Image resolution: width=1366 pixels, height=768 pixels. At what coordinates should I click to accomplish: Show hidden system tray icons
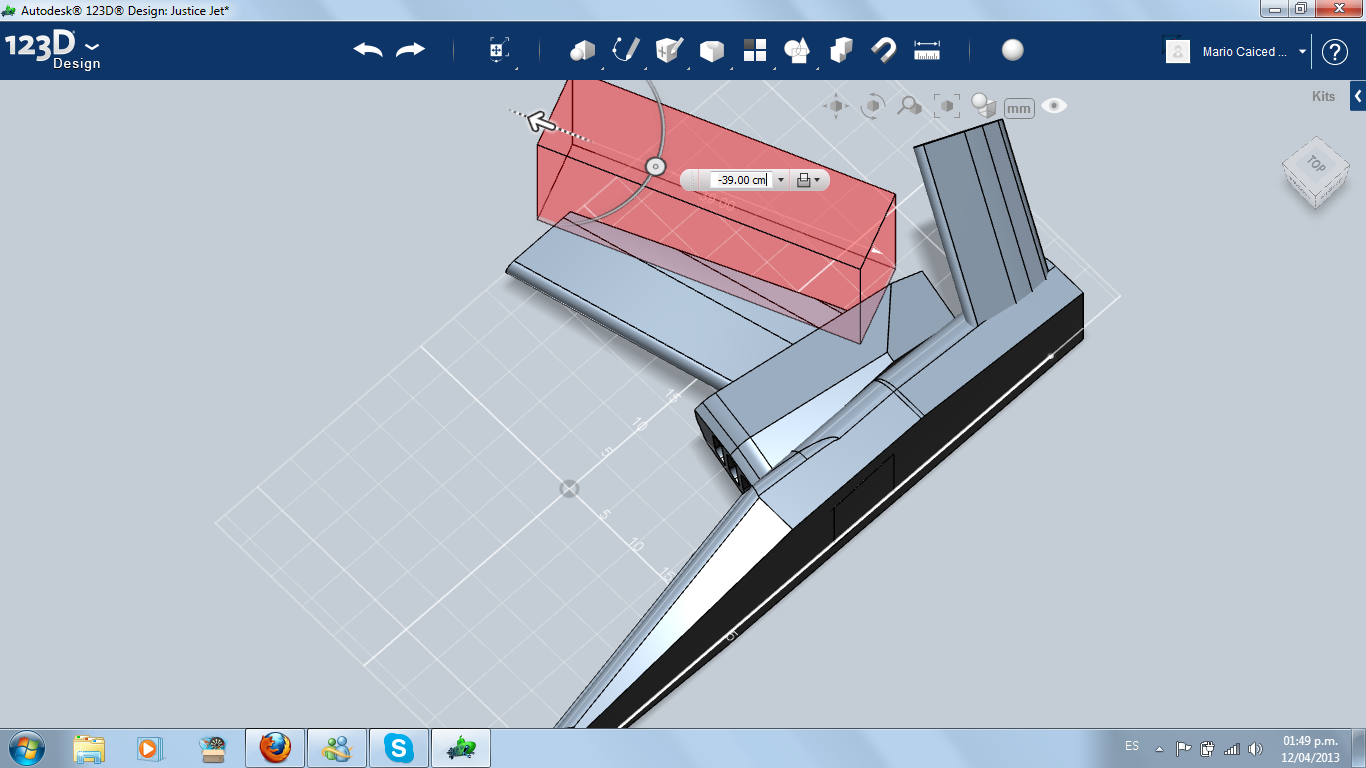[1160, 748]
